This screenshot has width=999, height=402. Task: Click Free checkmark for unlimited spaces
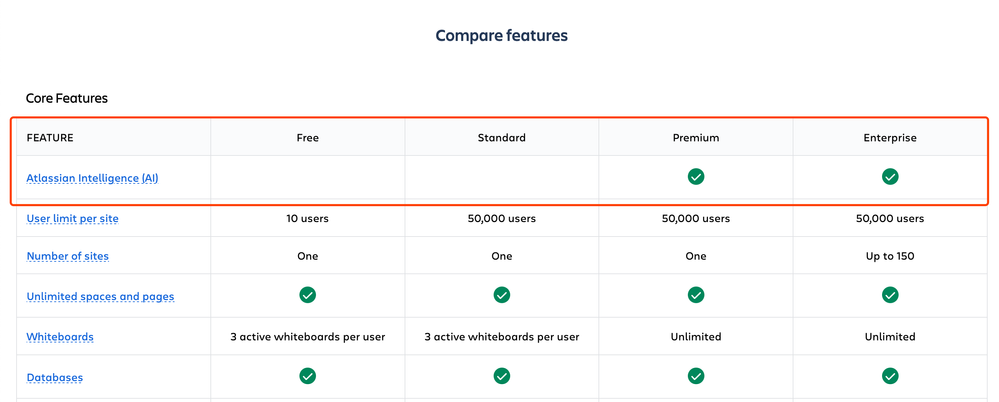click(x=308, y=295)
